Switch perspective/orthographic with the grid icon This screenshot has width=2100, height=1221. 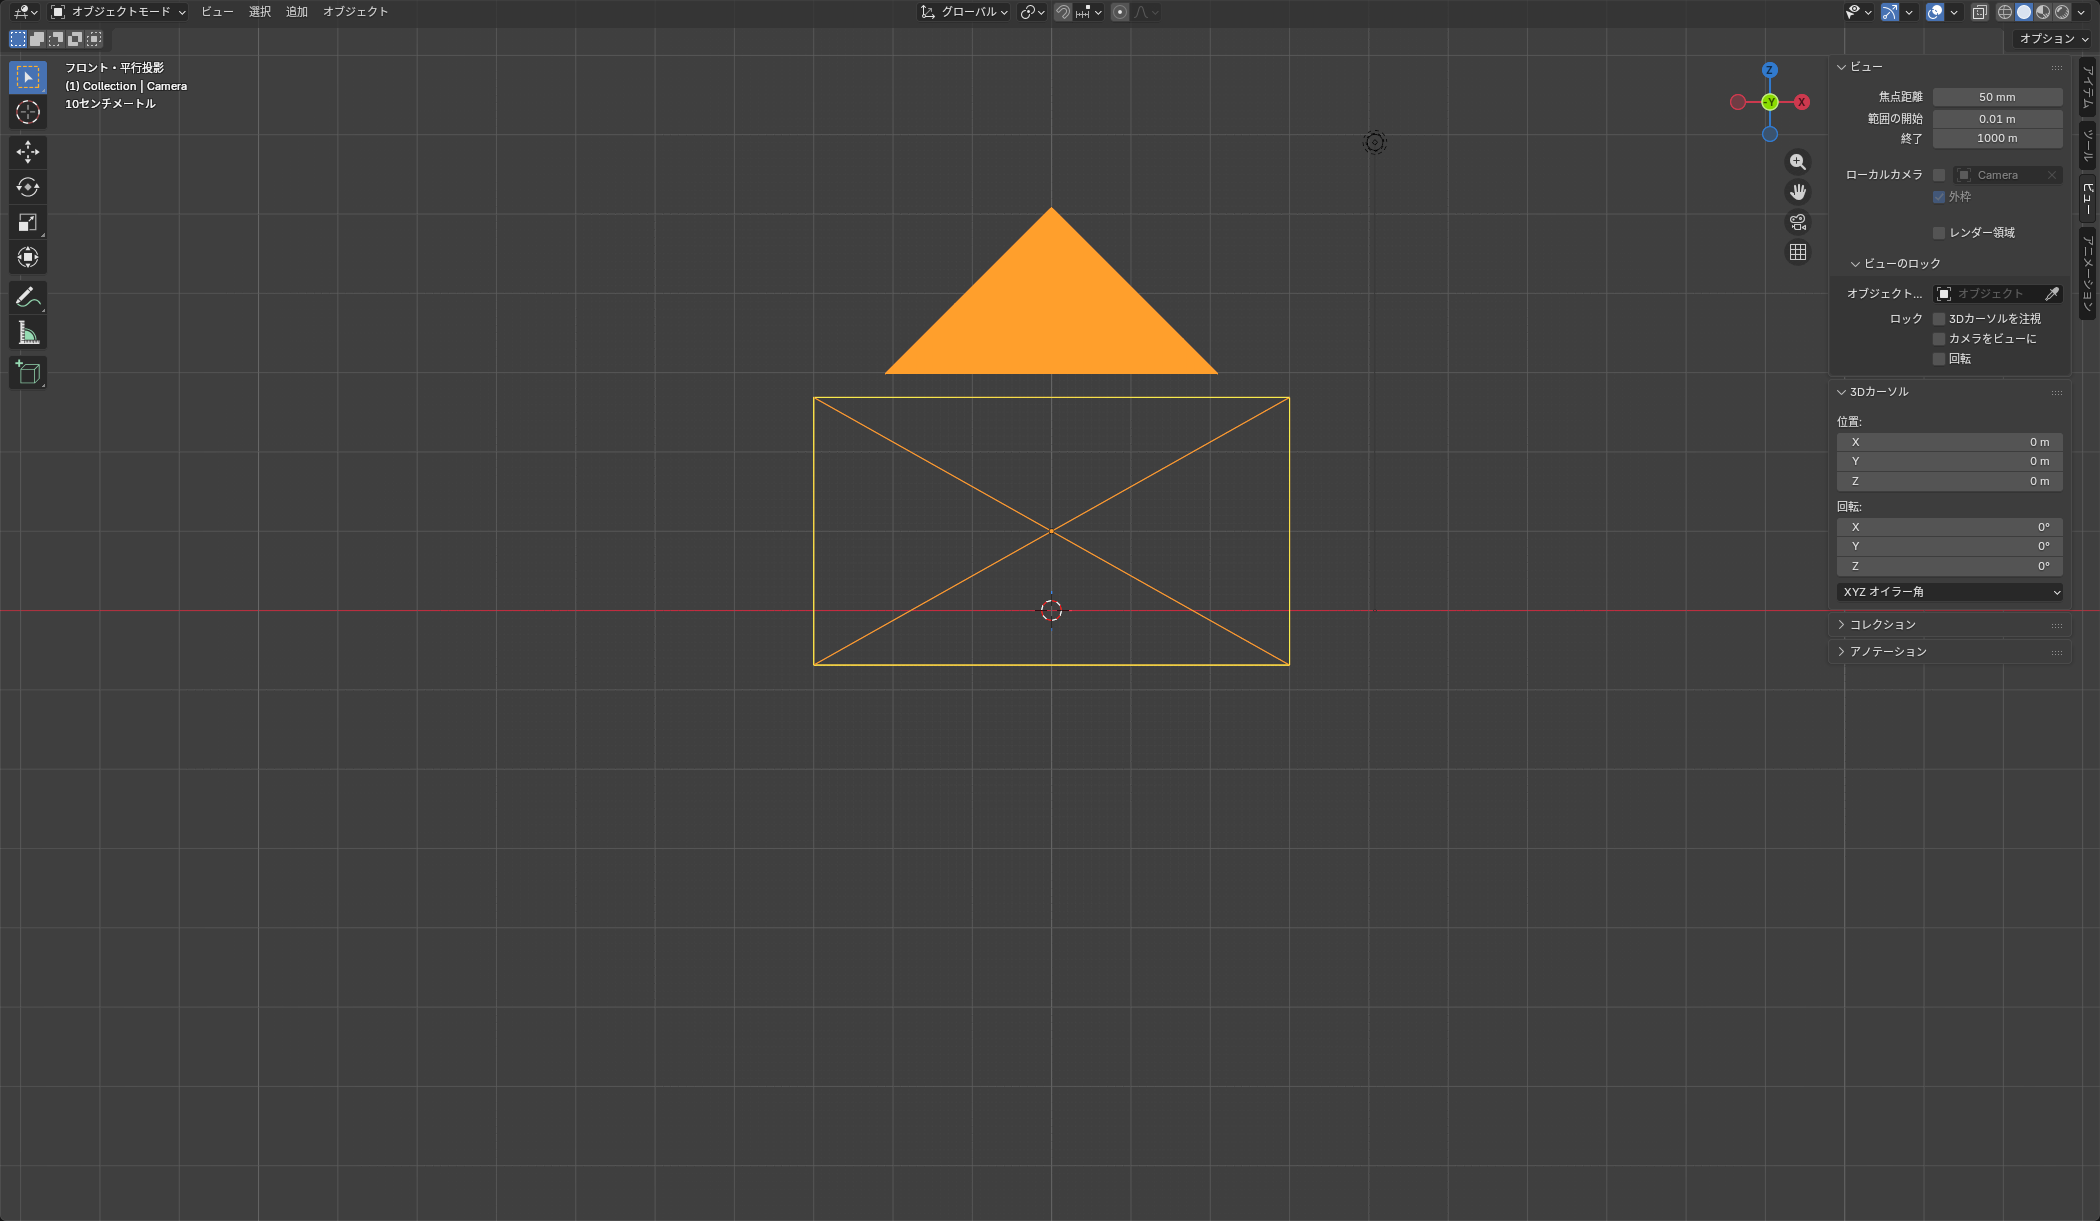click(x=1798, y=252)
